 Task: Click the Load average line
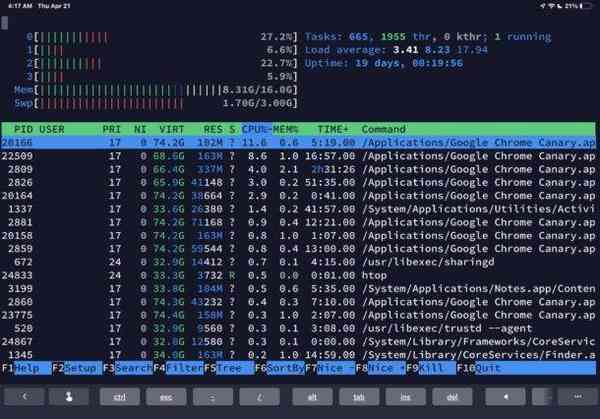[396, 50]
